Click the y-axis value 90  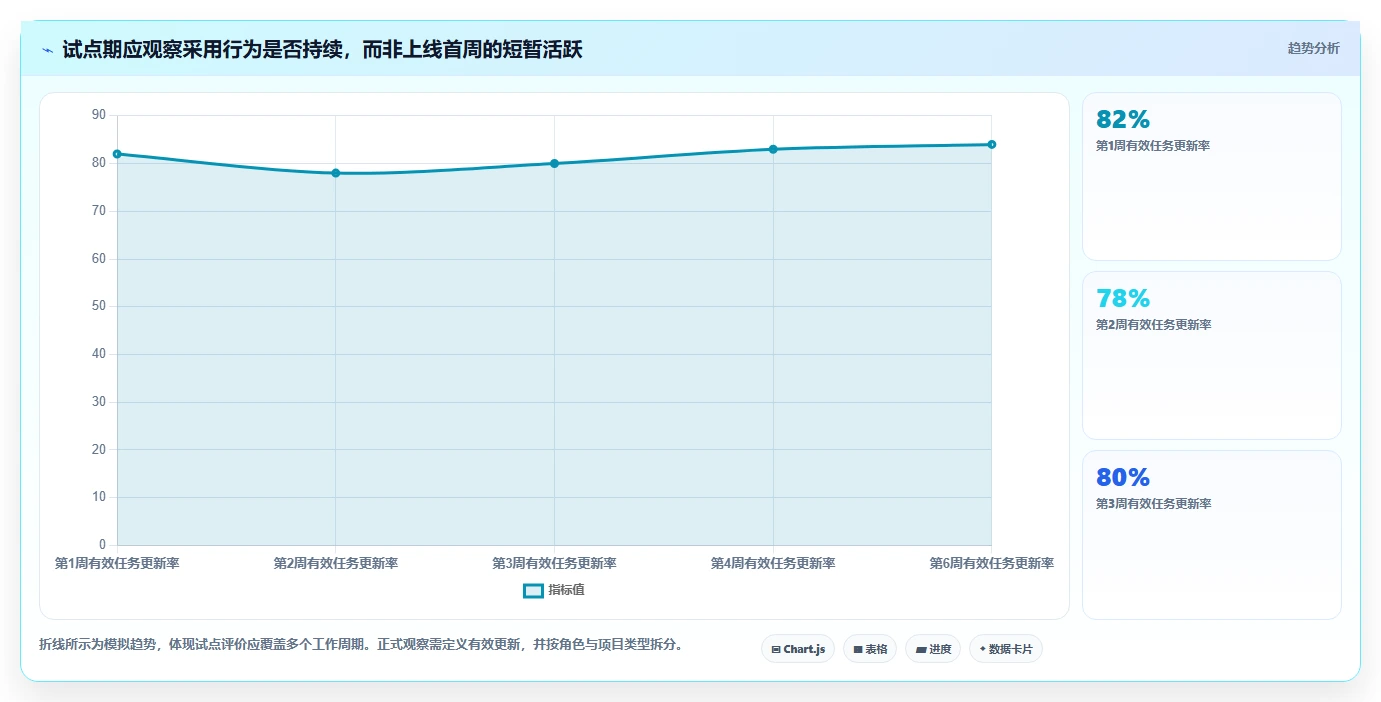pos(98,115)
